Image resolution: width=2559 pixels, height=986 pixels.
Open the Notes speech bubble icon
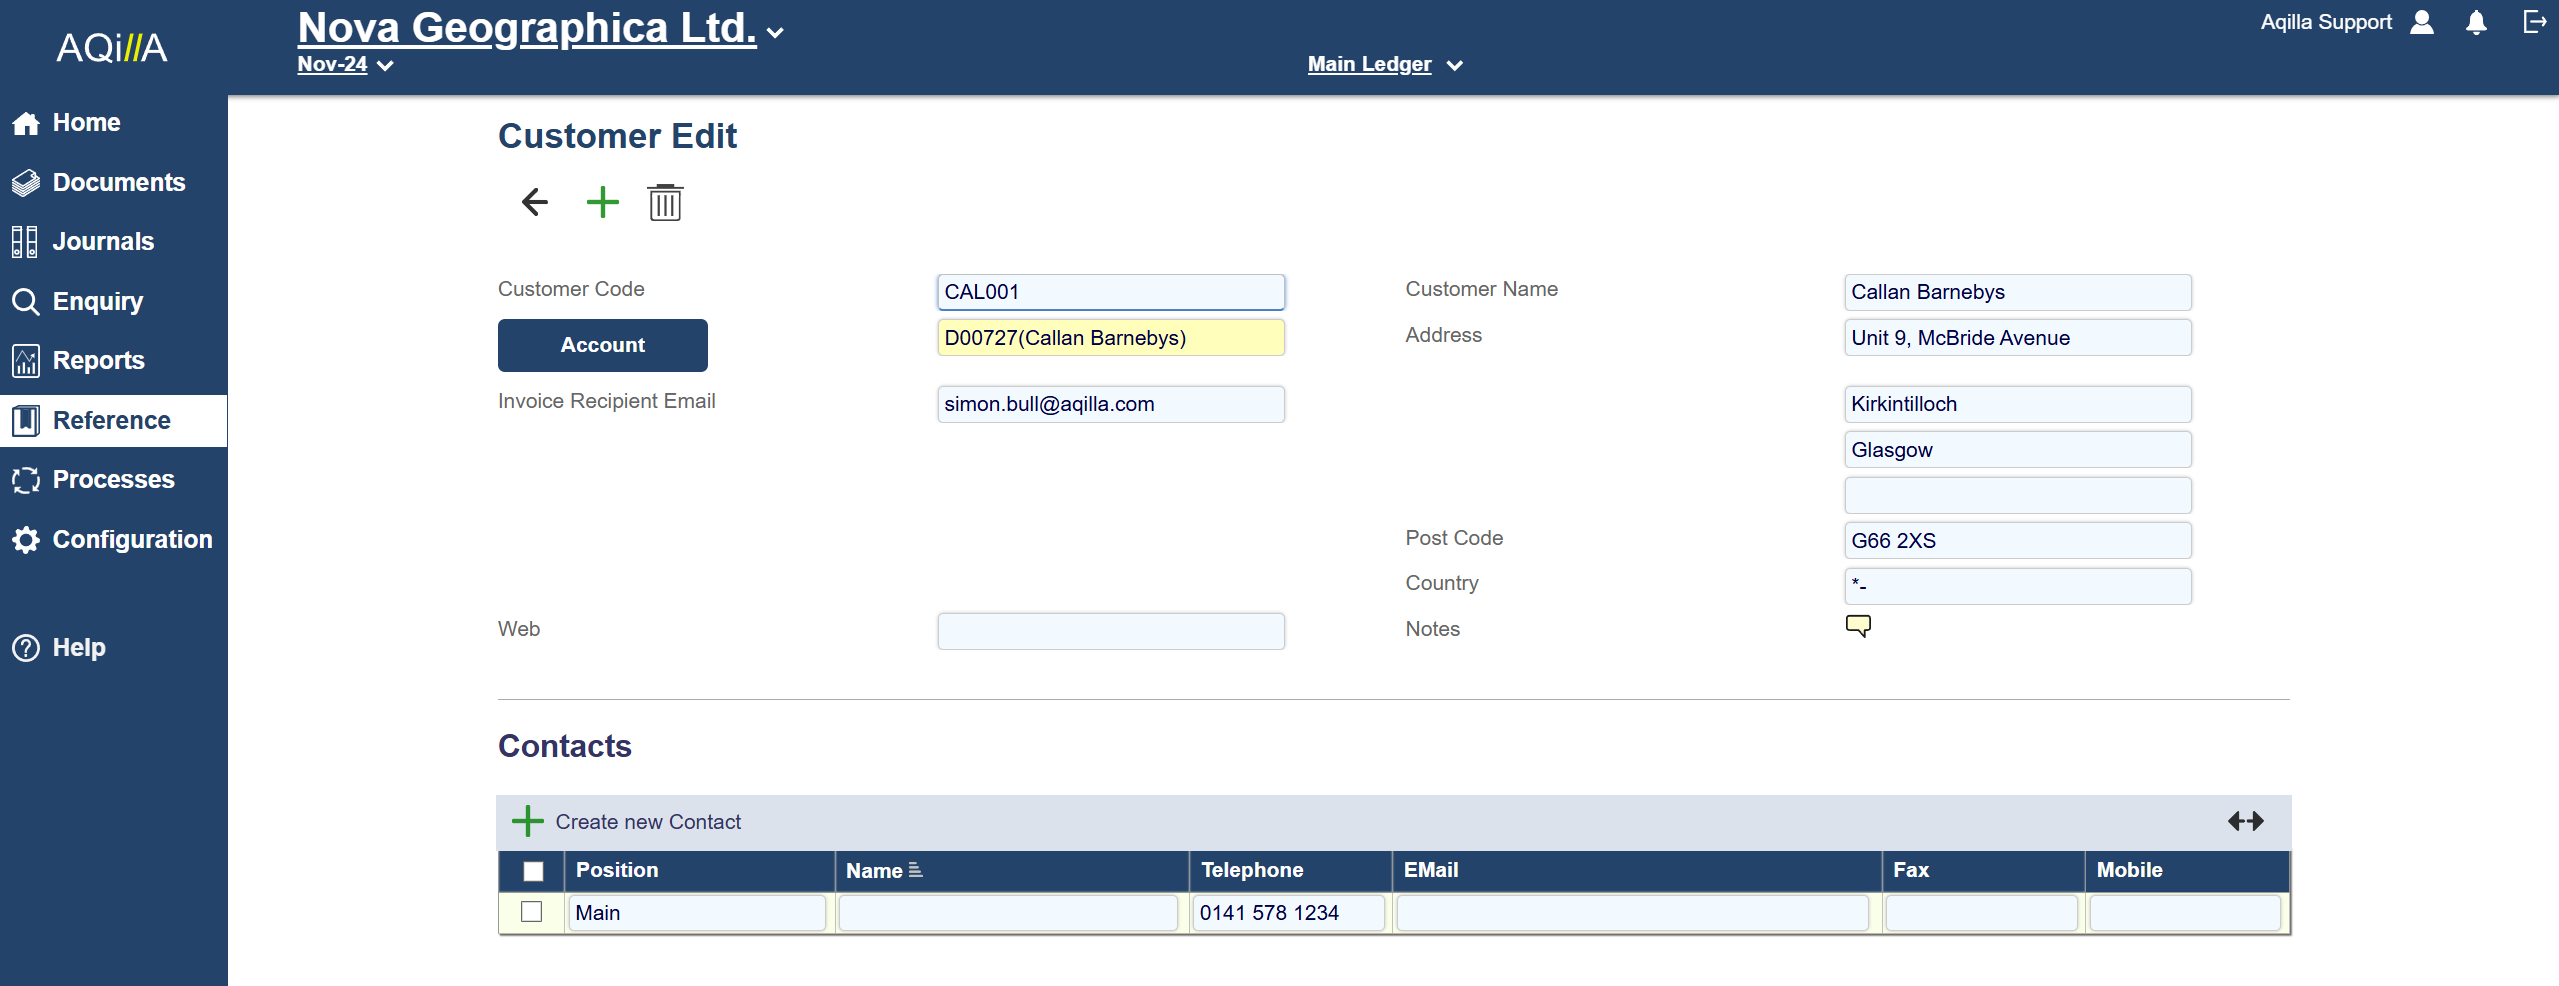(x=1857, y=626)
